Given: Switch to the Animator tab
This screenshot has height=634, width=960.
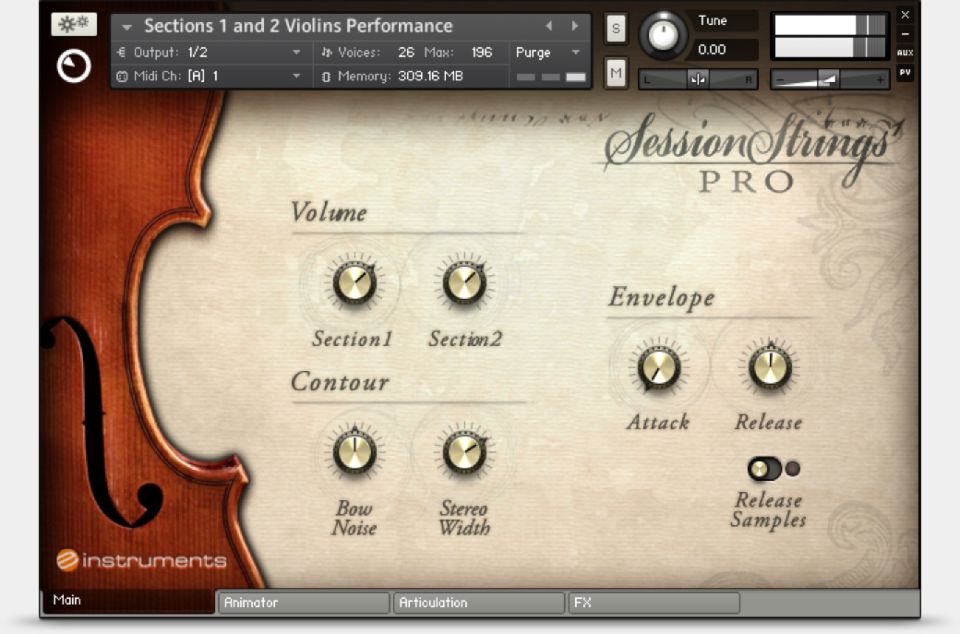Looking at the screenshot, I should [x=300, y=602].
